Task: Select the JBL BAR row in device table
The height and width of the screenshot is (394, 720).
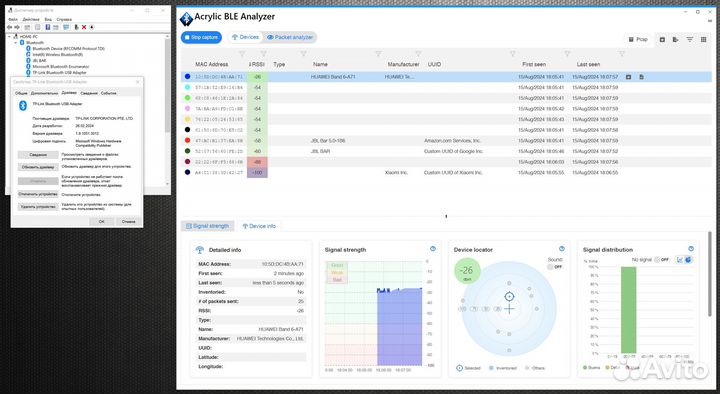Action: pos(446,151)
